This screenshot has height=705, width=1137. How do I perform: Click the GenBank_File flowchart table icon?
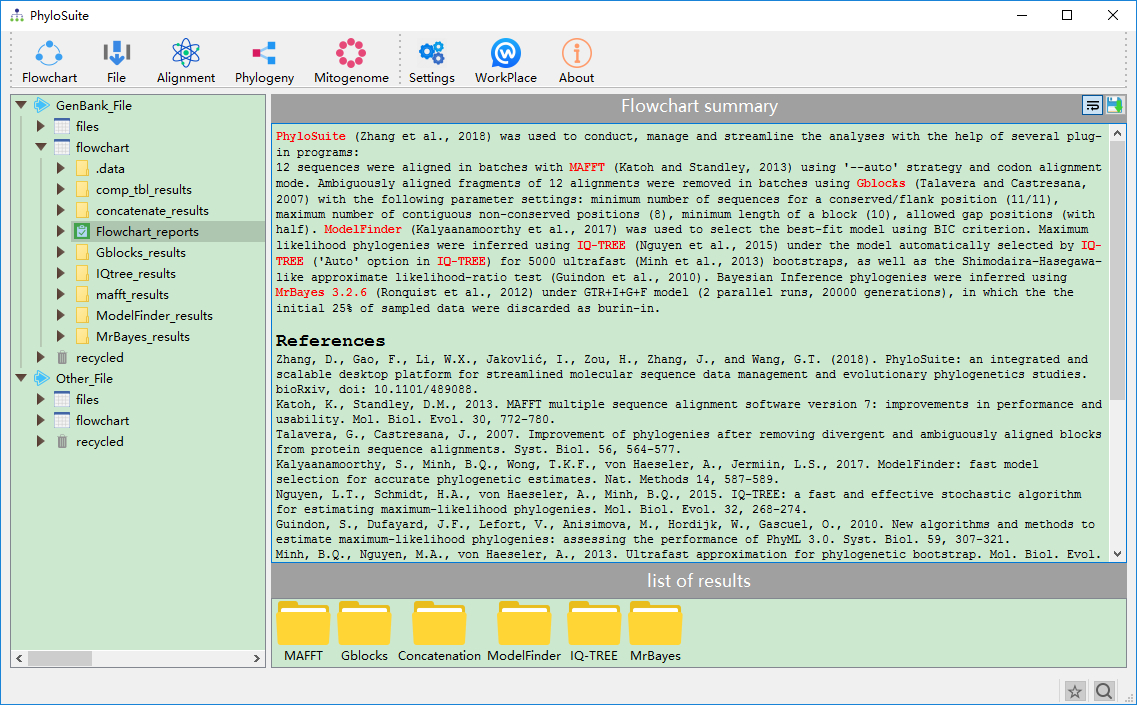click(62, 147)
